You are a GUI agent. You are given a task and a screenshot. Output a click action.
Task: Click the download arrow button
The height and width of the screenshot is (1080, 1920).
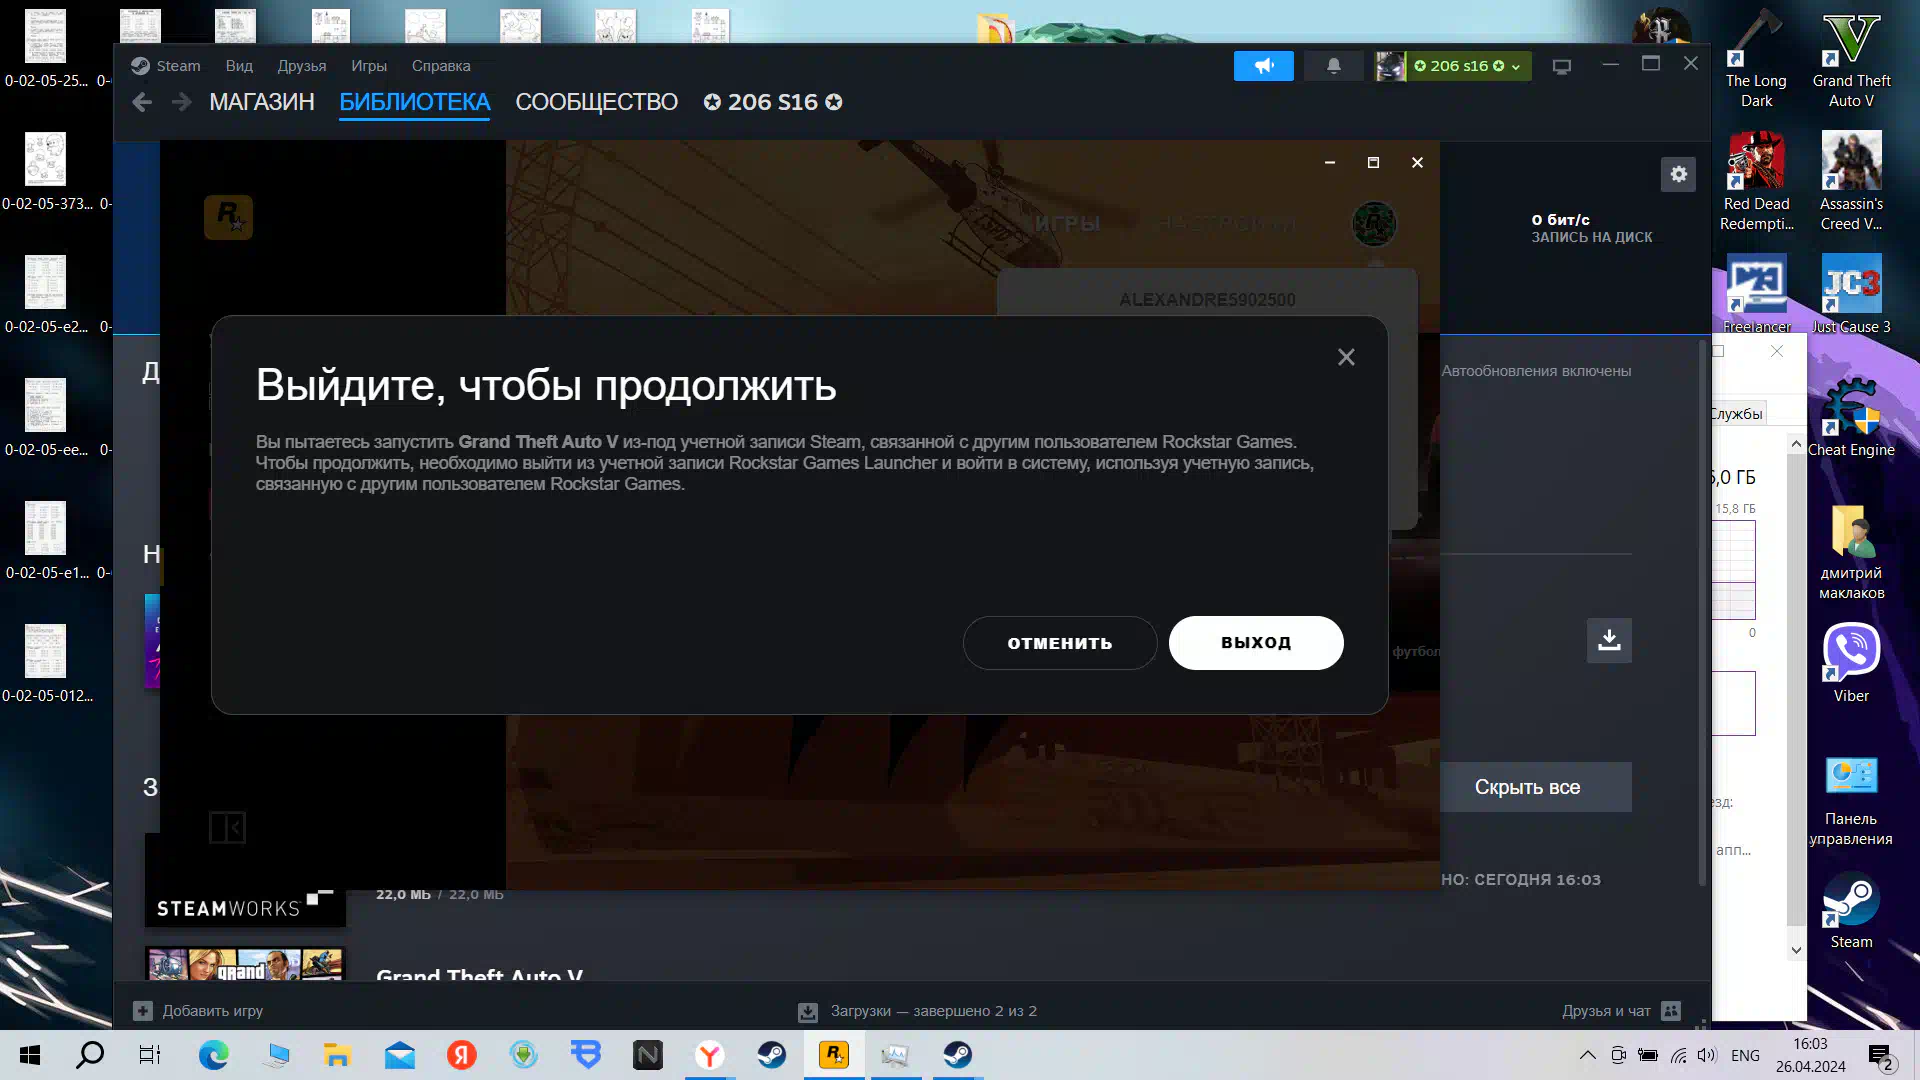(x=1609, y=640)
